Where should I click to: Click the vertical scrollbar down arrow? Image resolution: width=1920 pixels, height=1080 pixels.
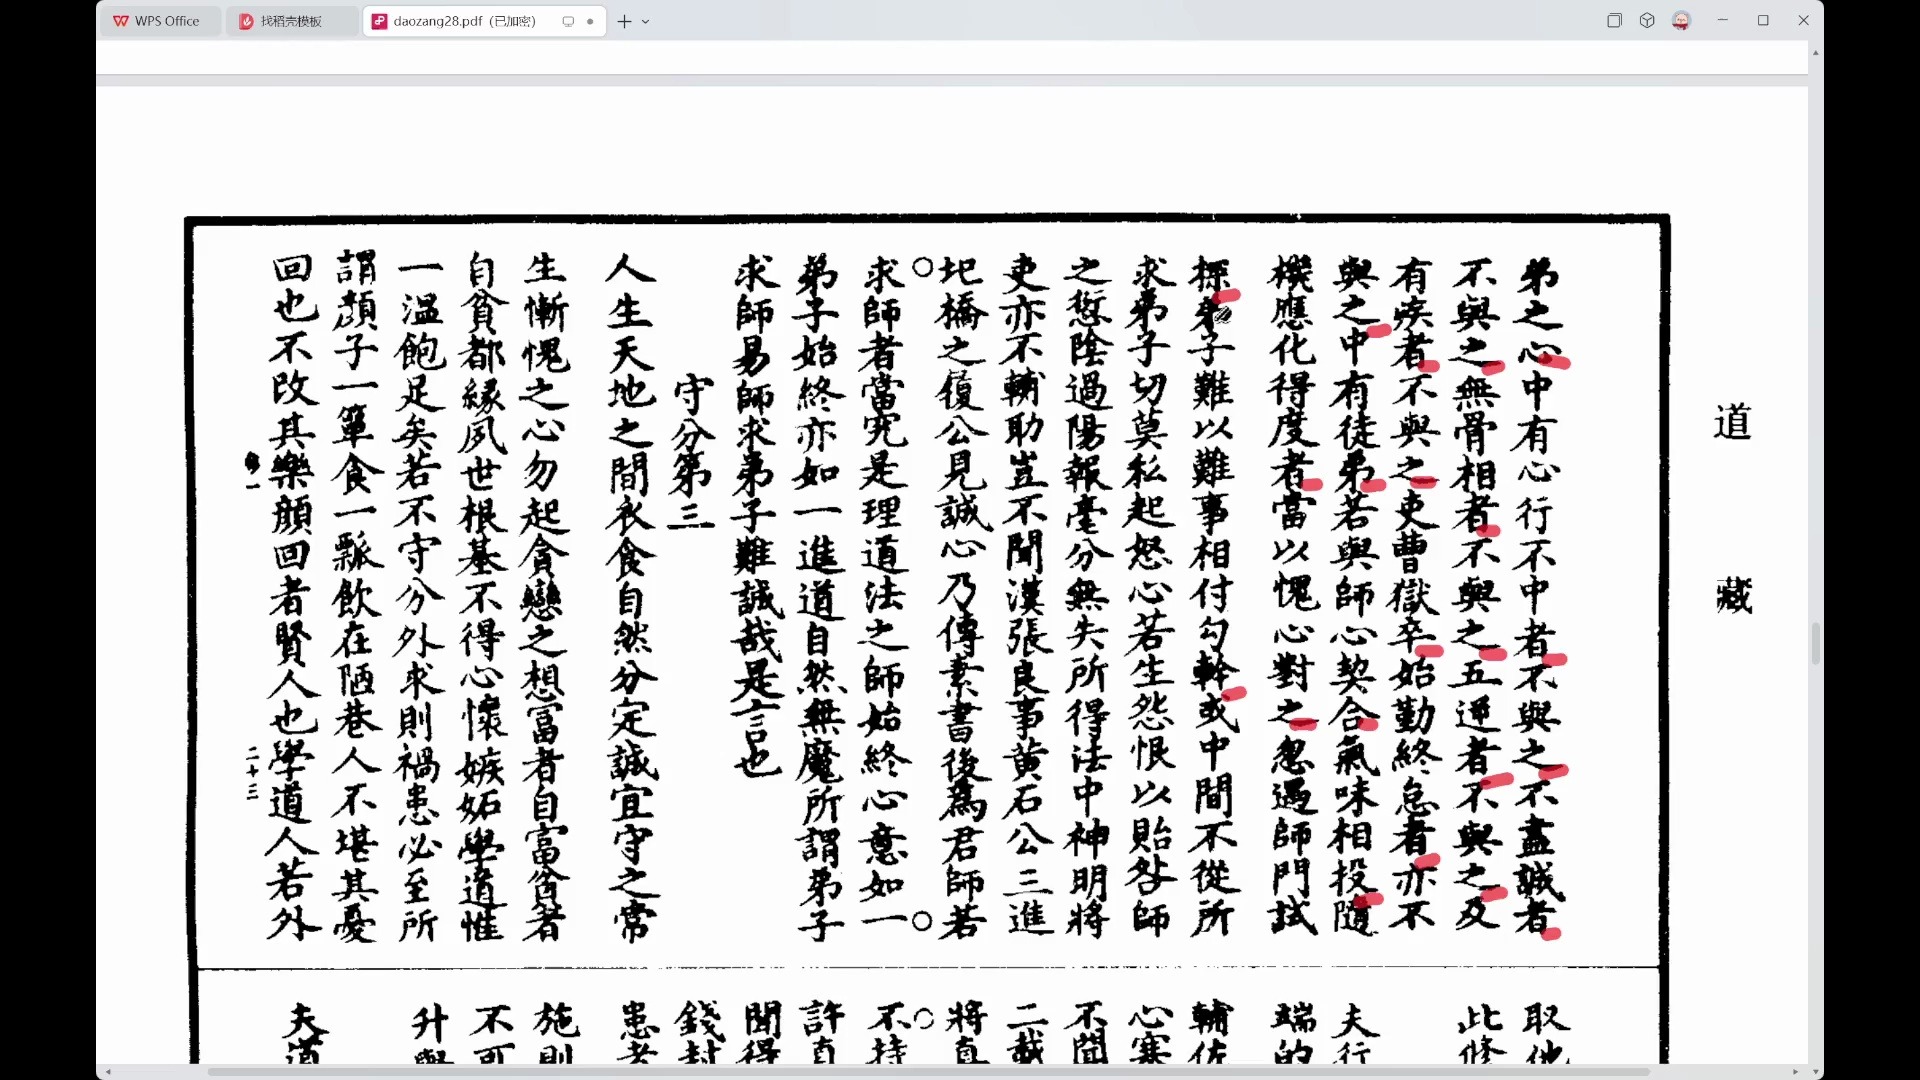coord(1816,1071)
